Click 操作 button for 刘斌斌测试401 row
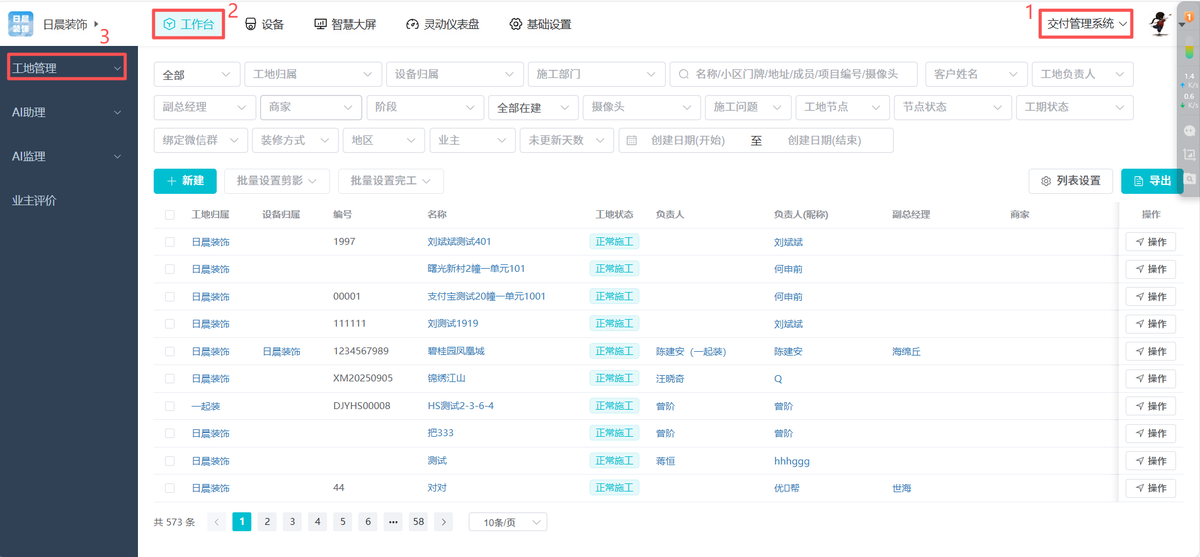This screenshot has height=557, width=1200. point(1150,242)
